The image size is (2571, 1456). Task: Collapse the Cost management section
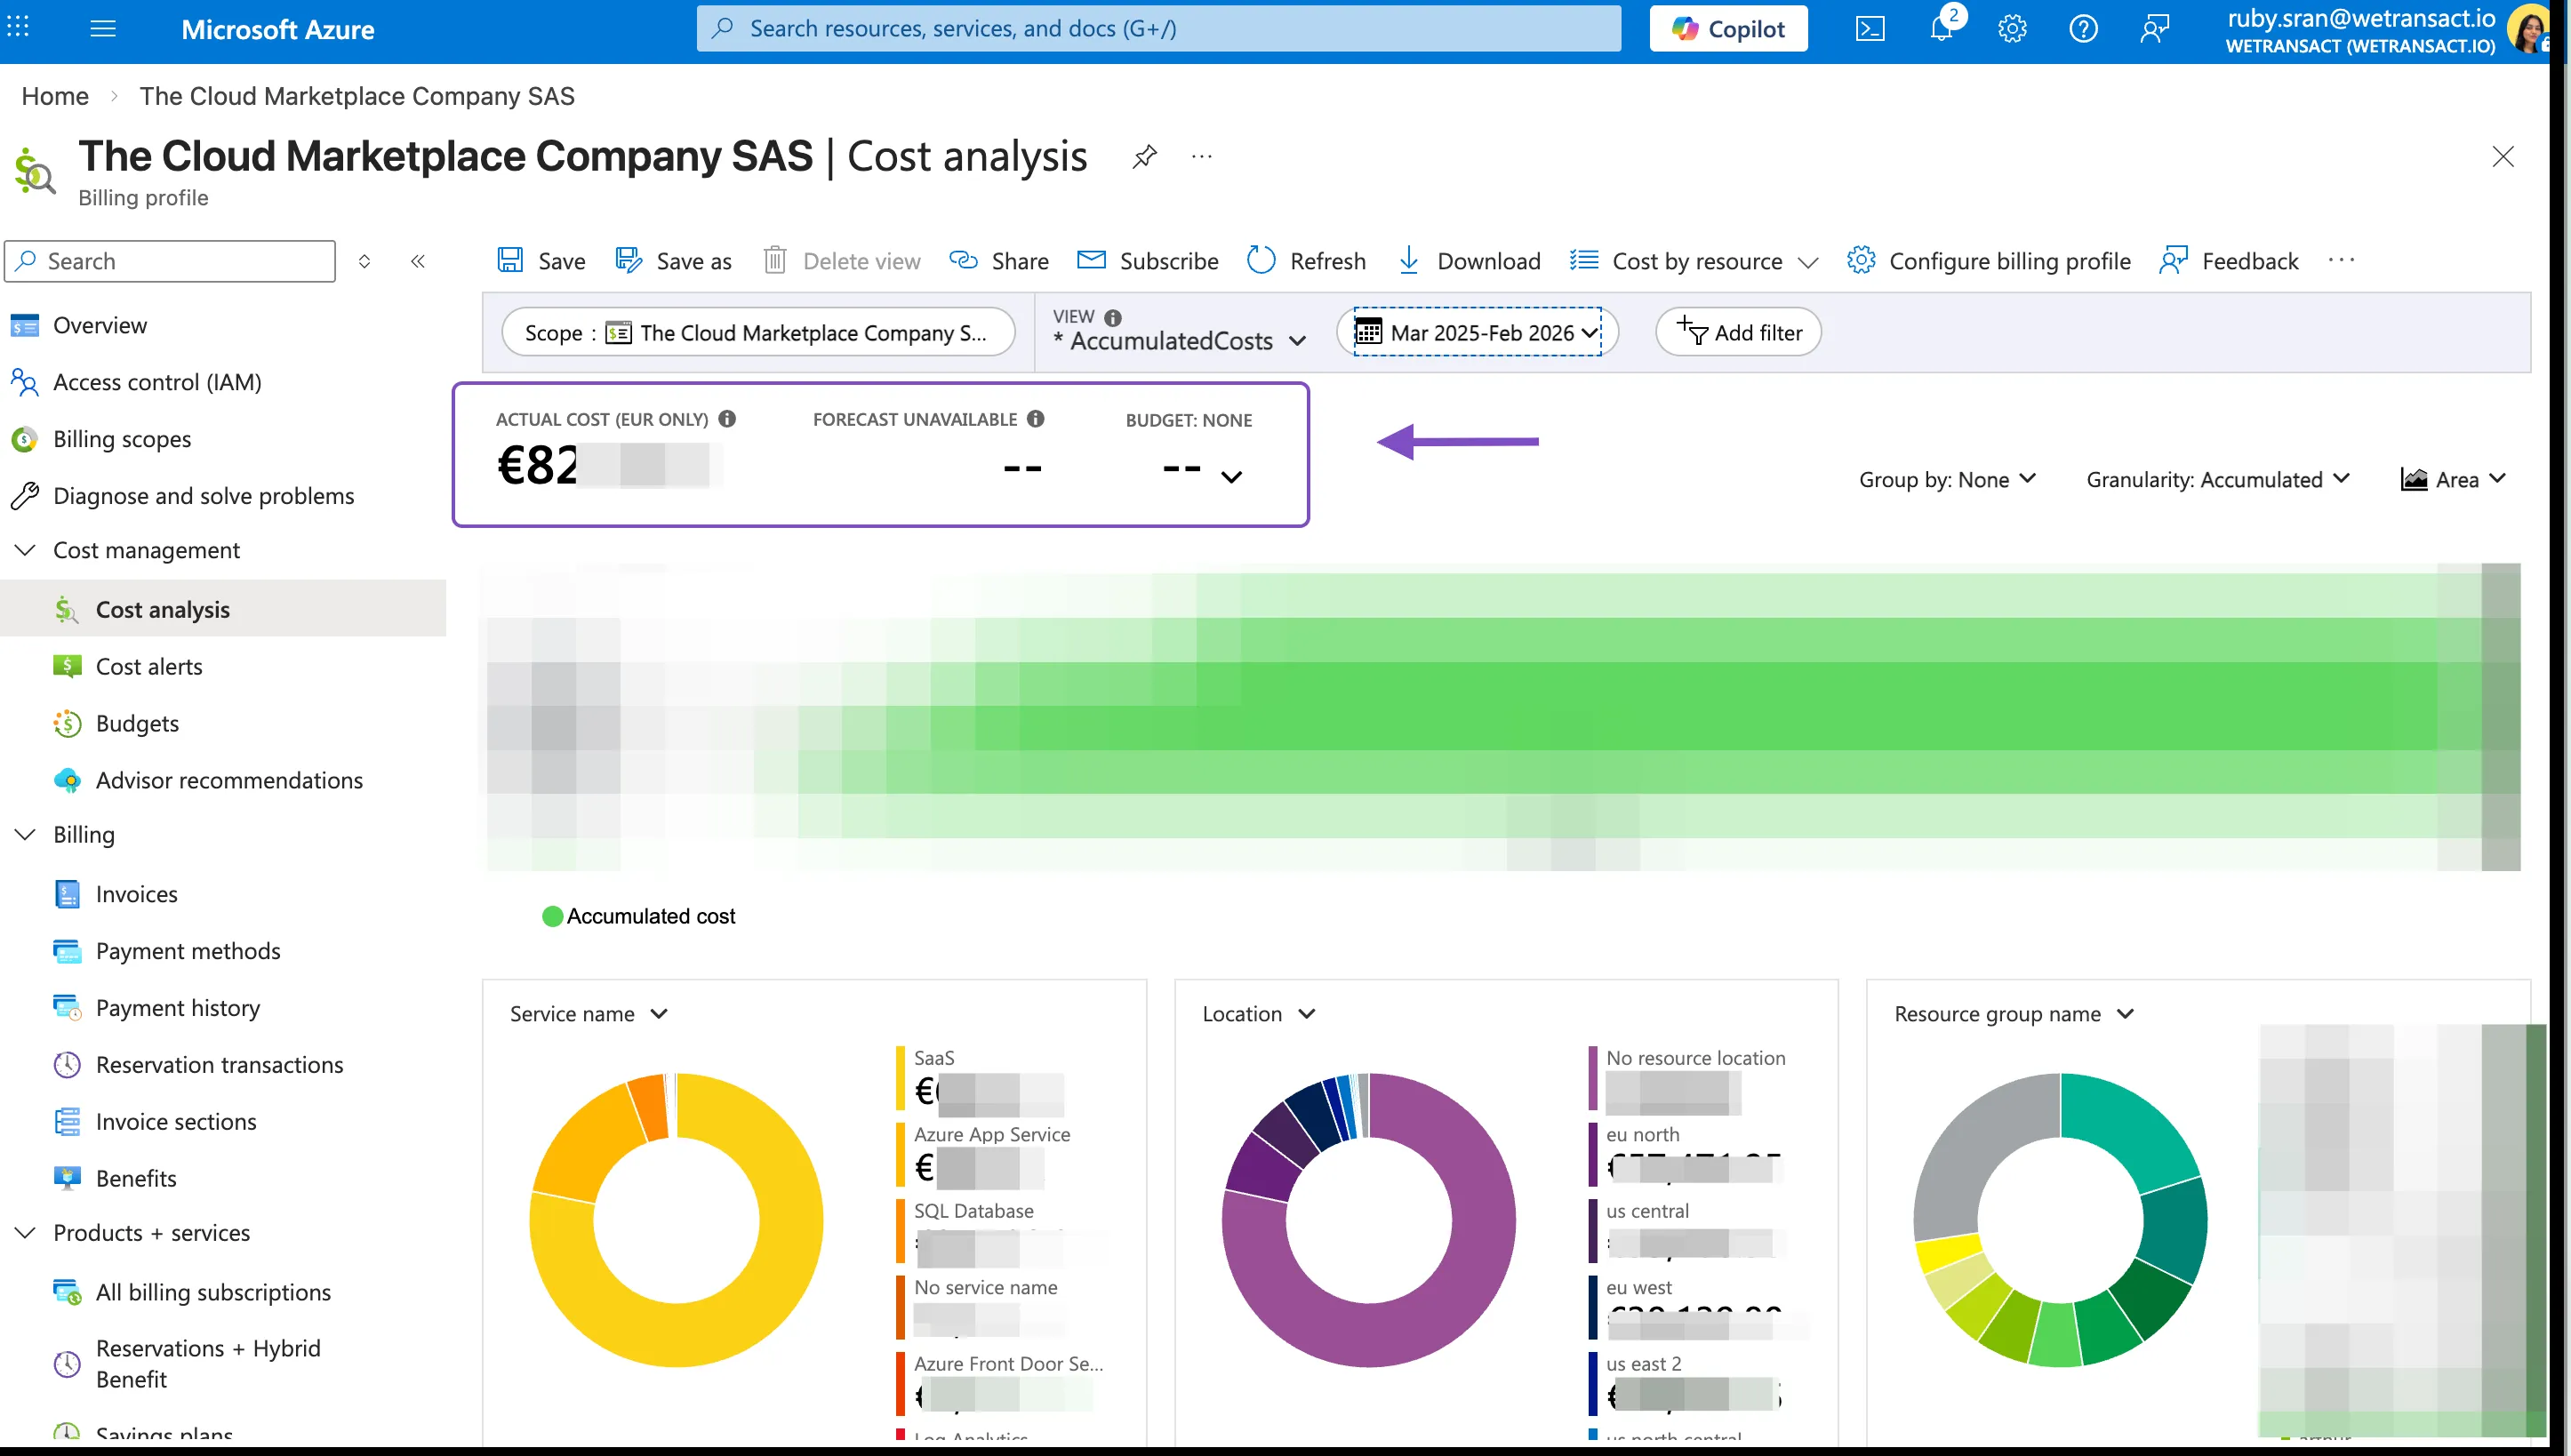(25, 550)
